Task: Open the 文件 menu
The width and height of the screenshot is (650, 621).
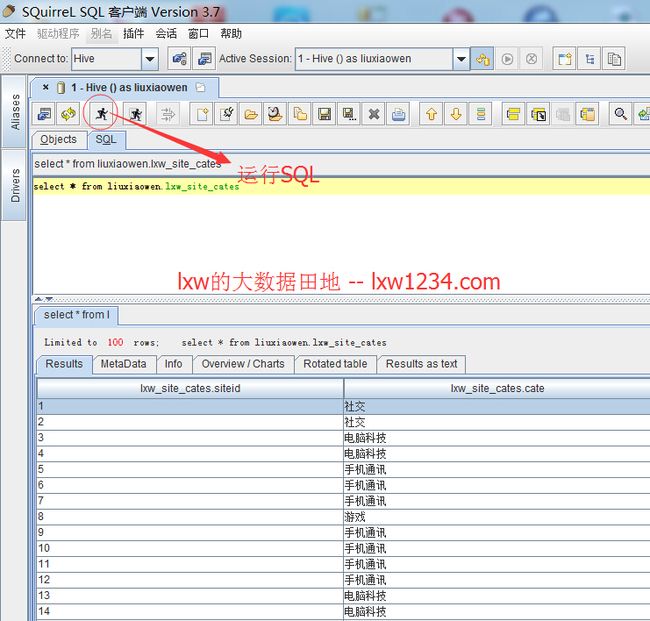Action: pos(15,34)
